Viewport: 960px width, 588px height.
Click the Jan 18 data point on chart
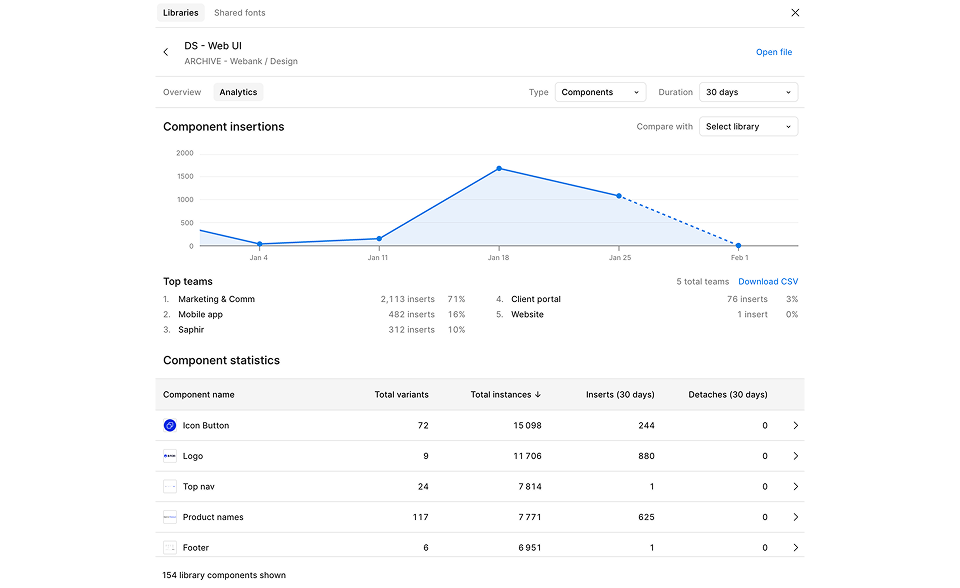(499, 169)
